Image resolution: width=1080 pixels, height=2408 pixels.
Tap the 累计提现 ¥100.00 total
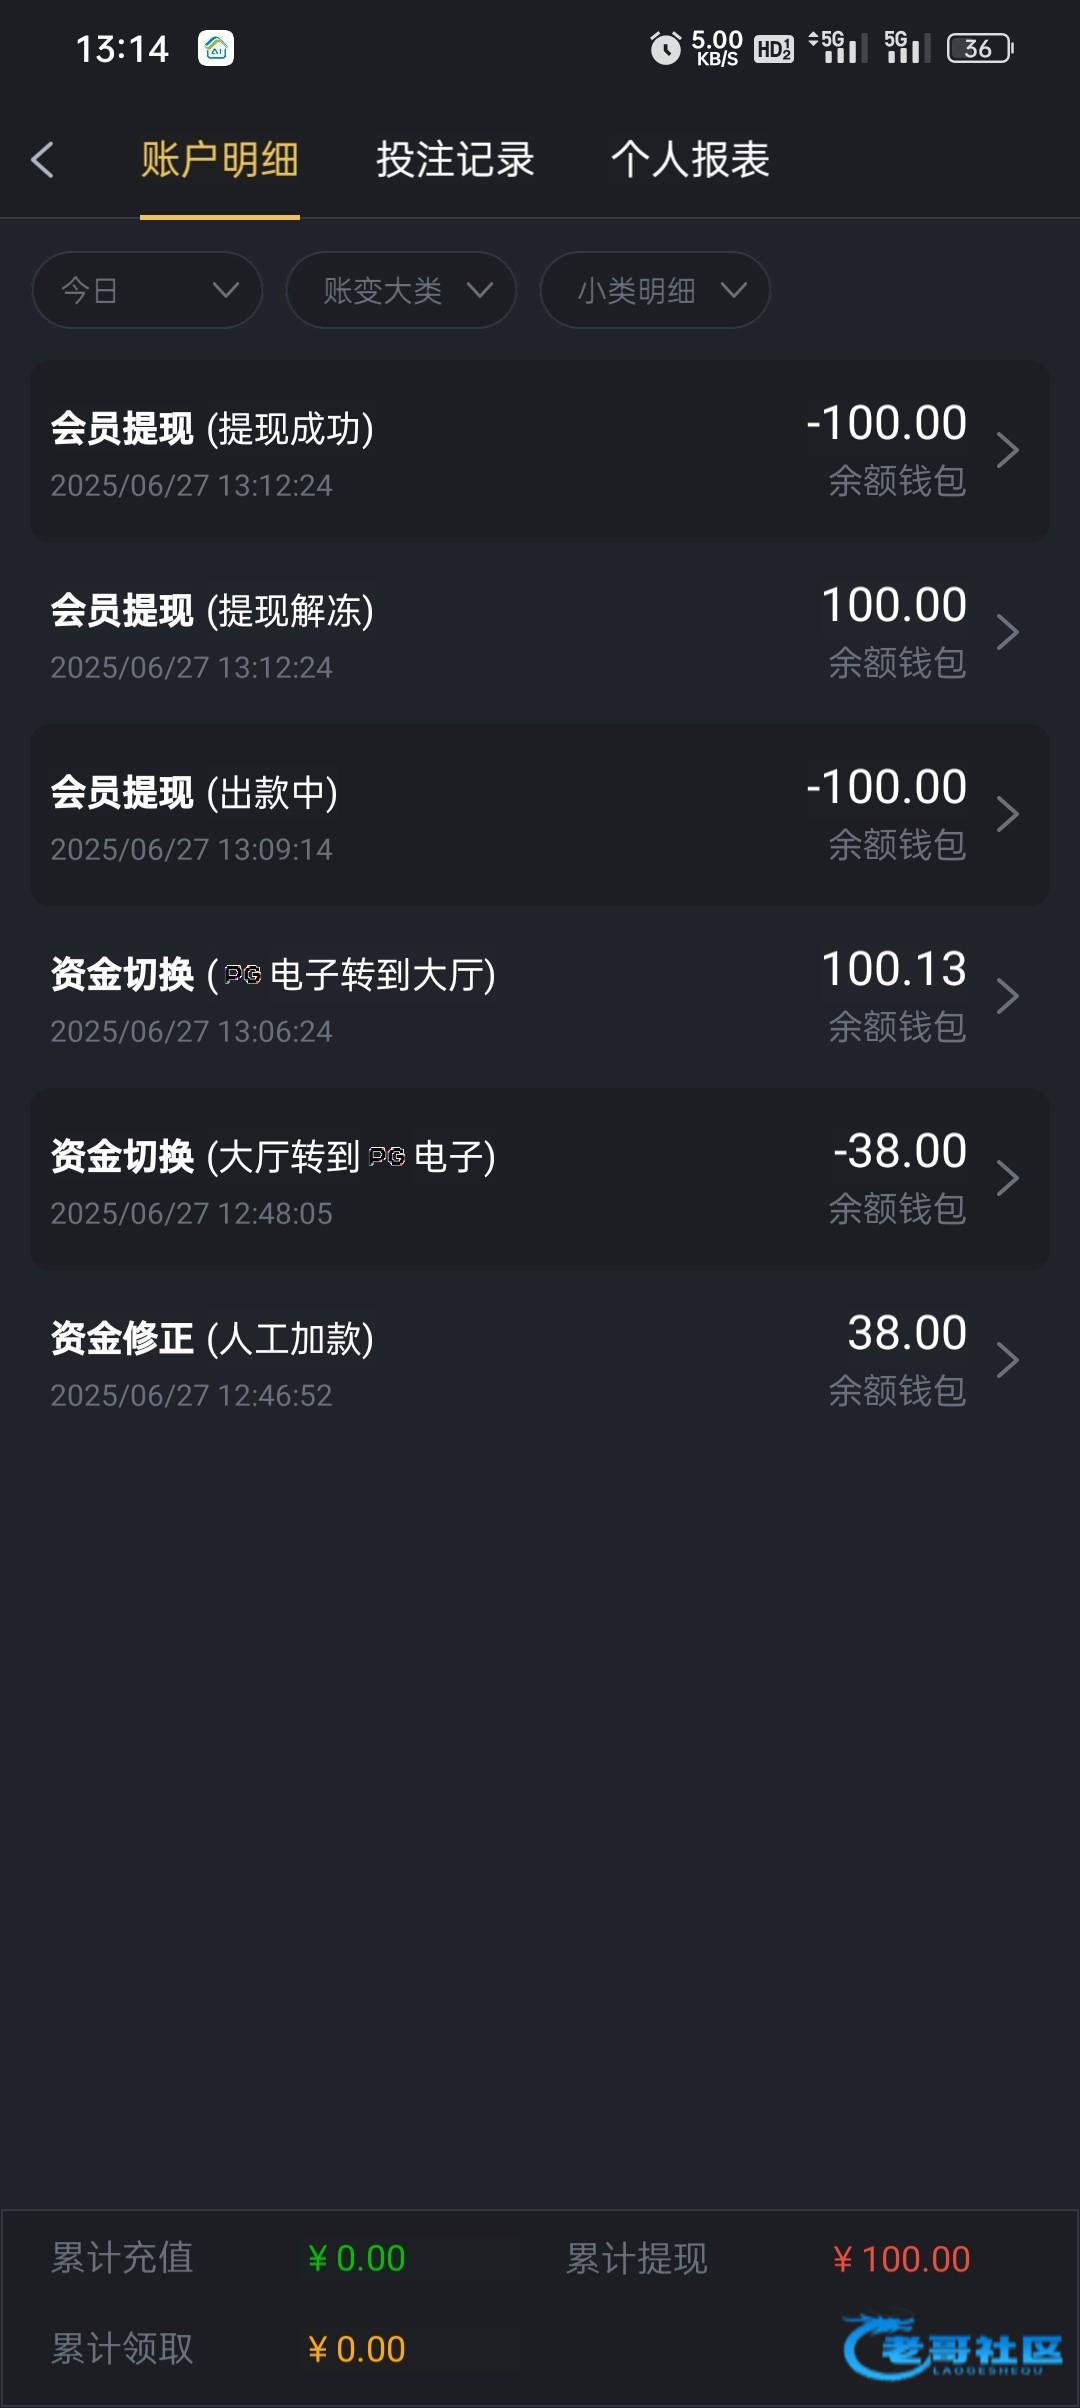point(900,2259)
